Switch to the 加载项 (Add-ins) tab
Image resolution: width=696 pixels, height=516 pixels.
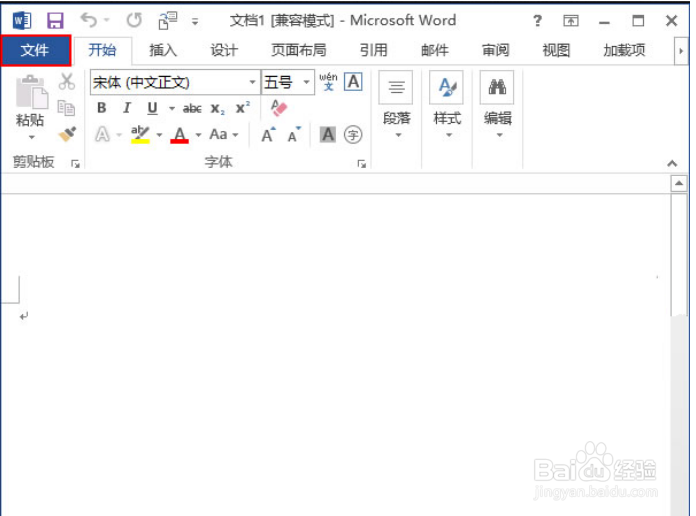[624, 50]
